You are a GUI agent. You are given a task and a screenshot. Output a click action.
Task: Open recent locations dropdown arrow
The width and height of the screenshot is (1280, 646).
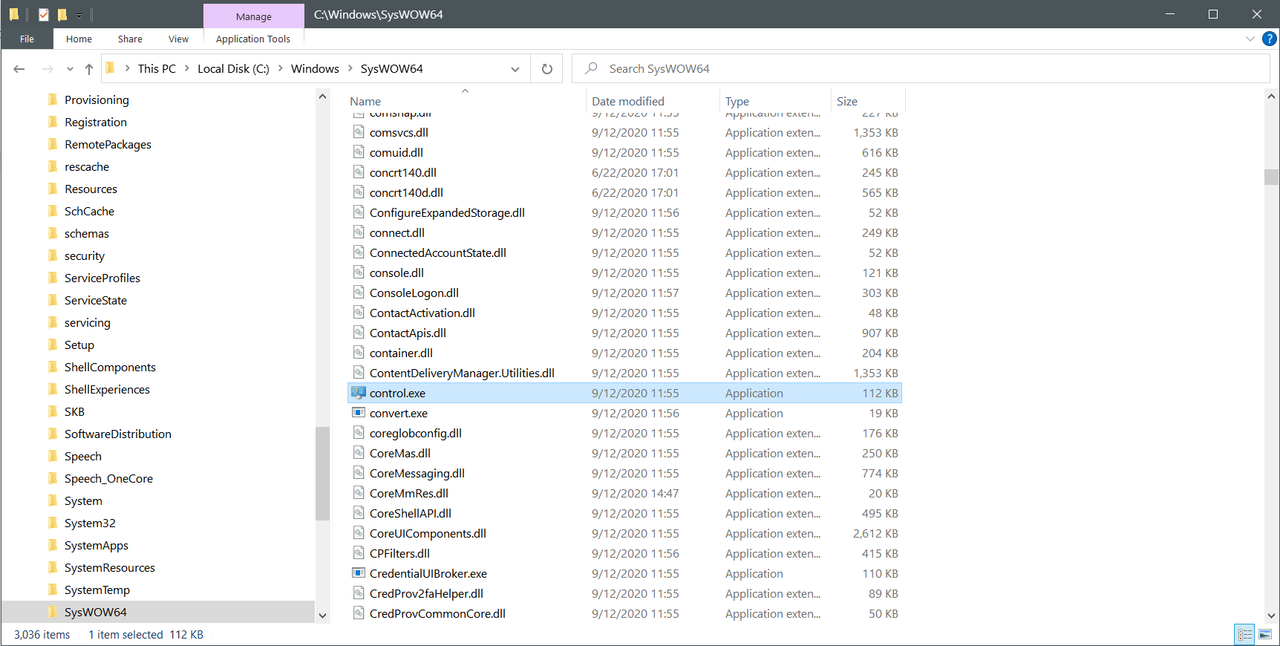point(69,69)
